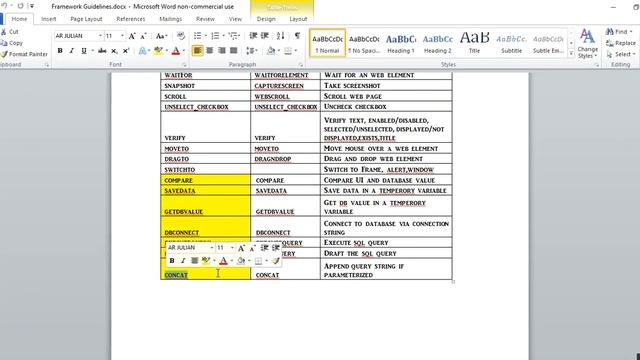640x360 pixels.
Task: Click the DRAGNDROP table cell
Action: 285,159
